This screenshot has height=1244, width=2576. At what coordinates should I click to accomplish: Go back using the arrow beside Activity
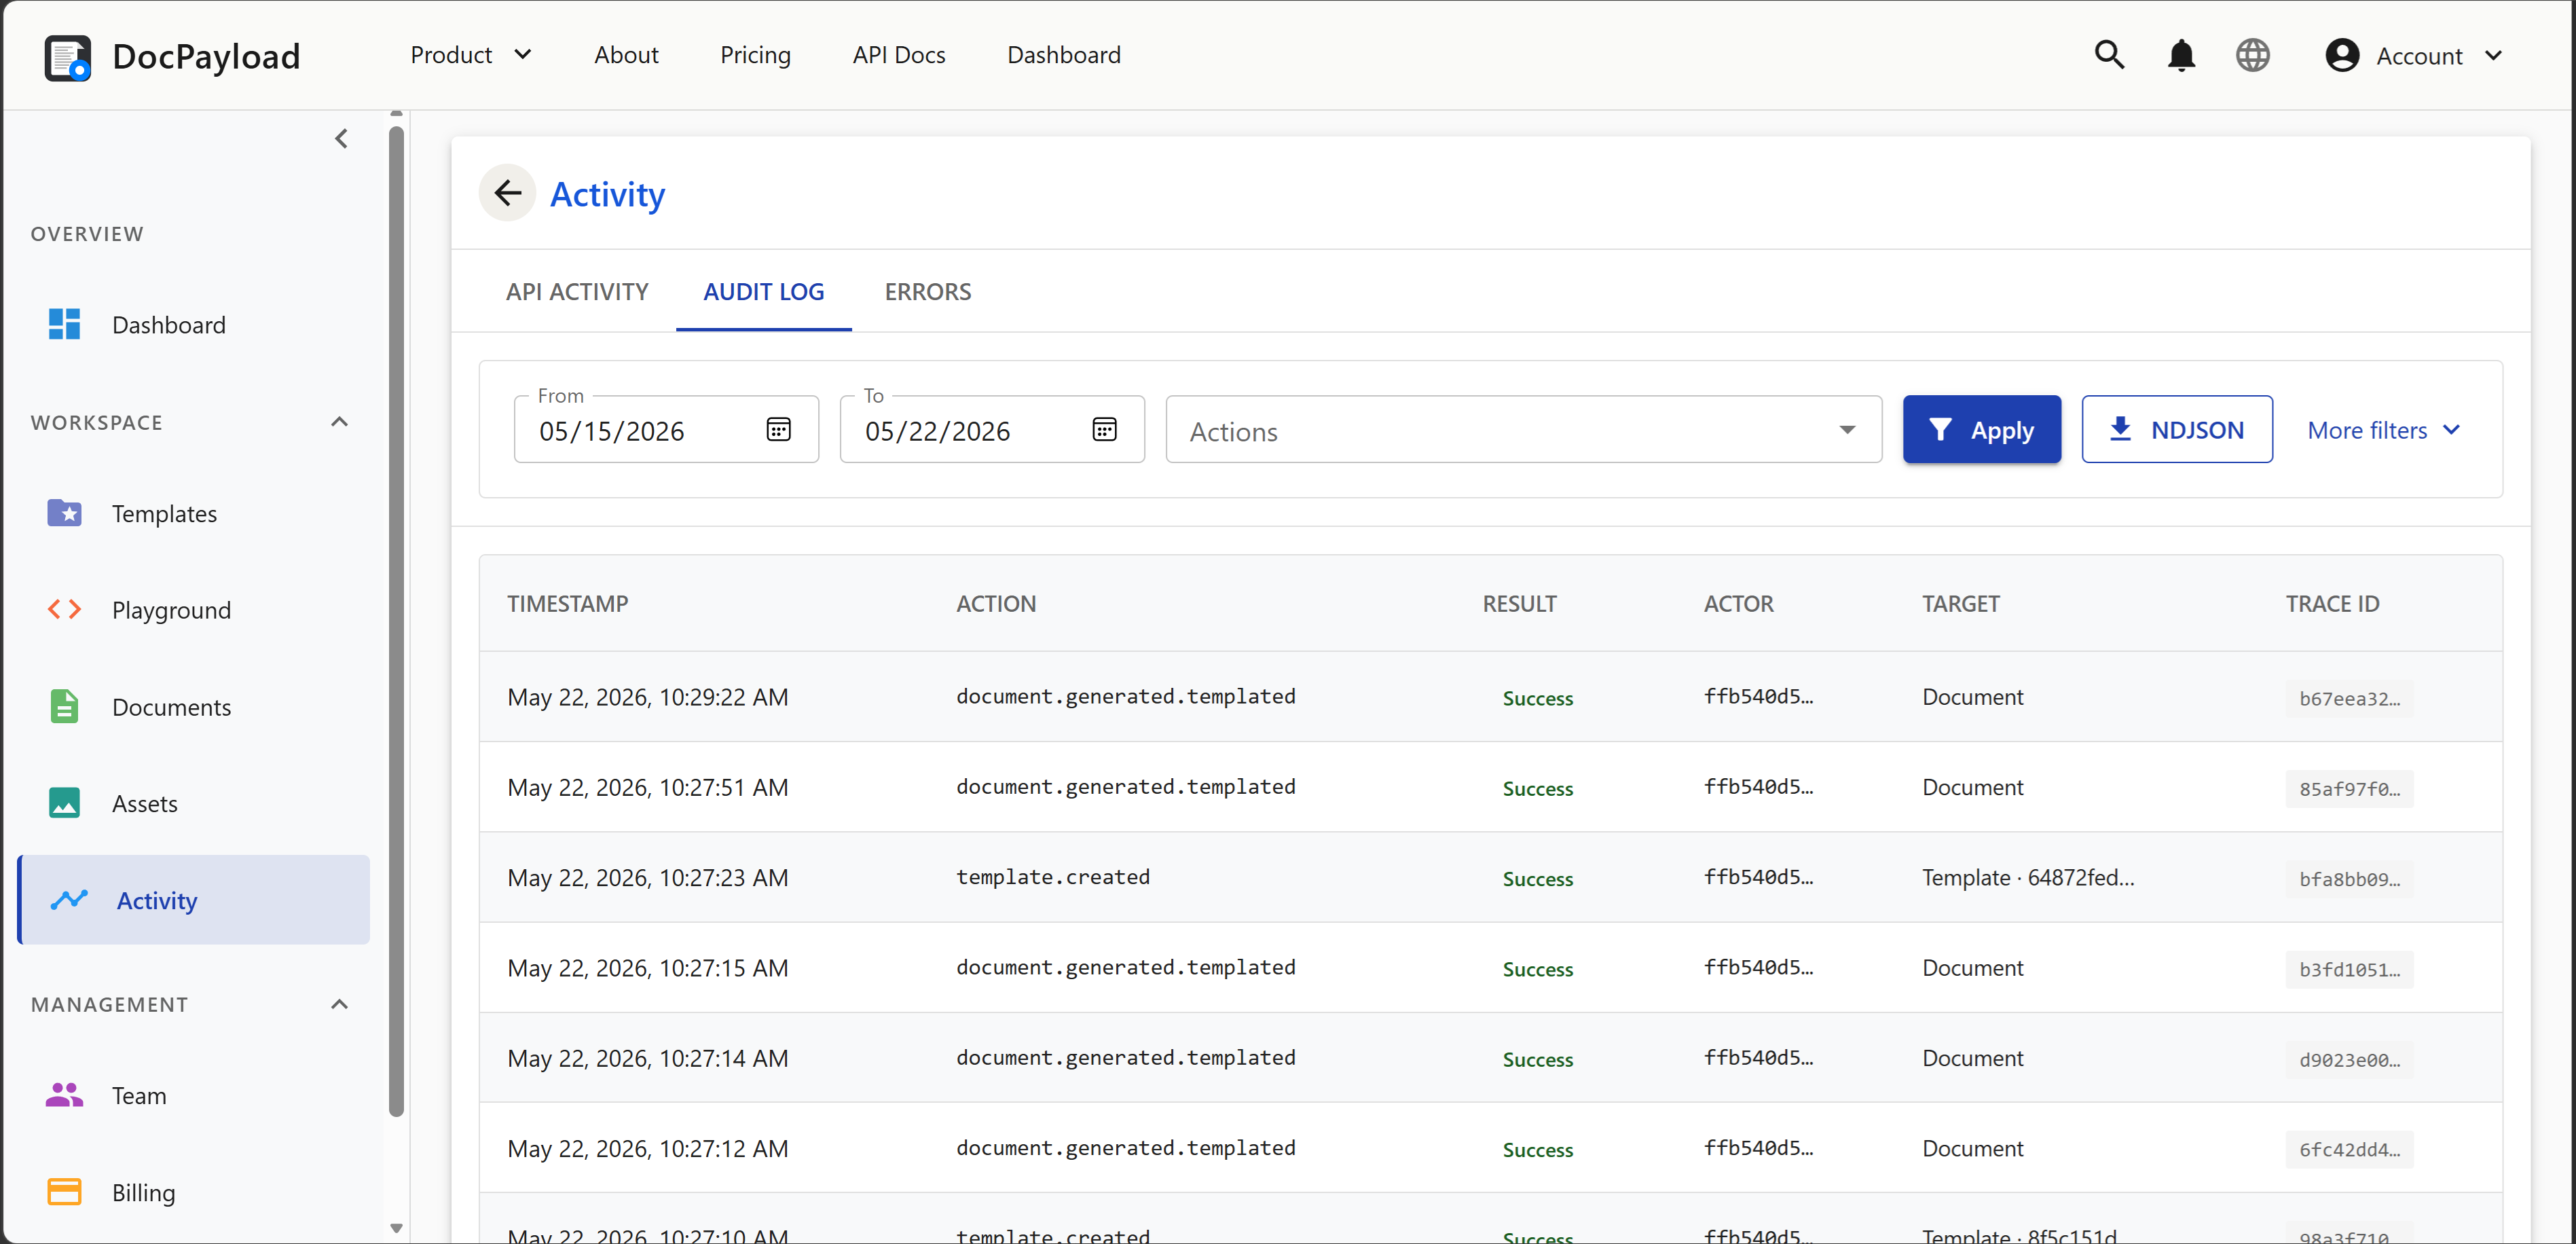[508, 193]
